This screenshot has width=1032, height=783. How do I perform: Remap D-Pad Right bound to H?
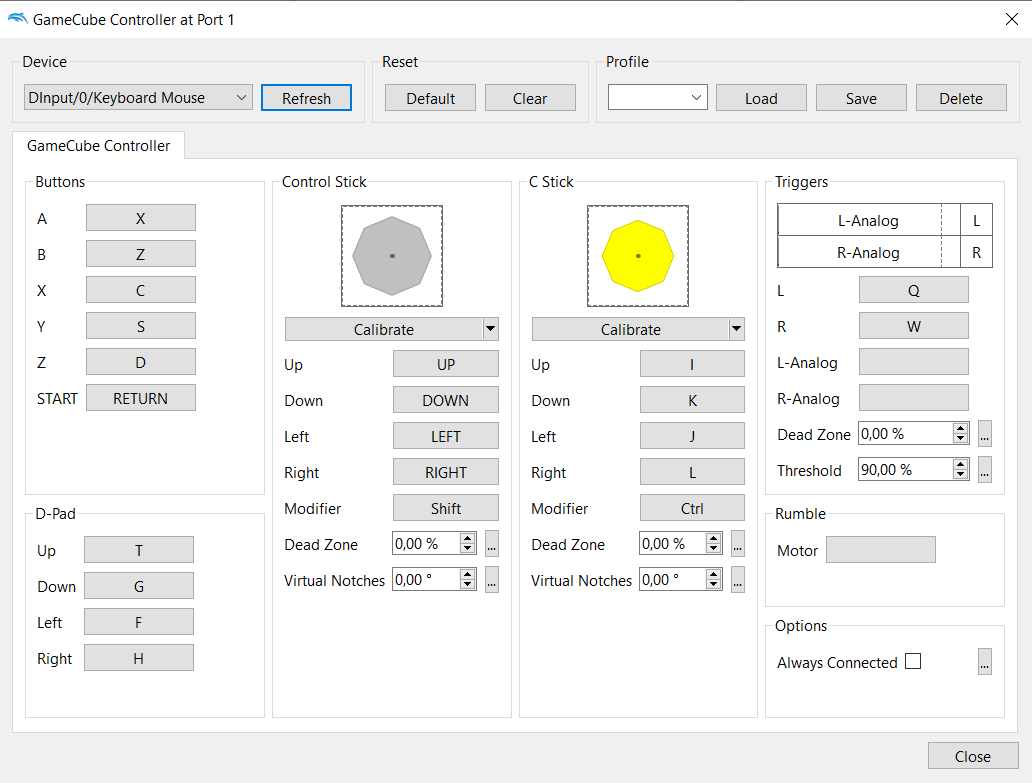pyautogui.click(x=139, y=658)
